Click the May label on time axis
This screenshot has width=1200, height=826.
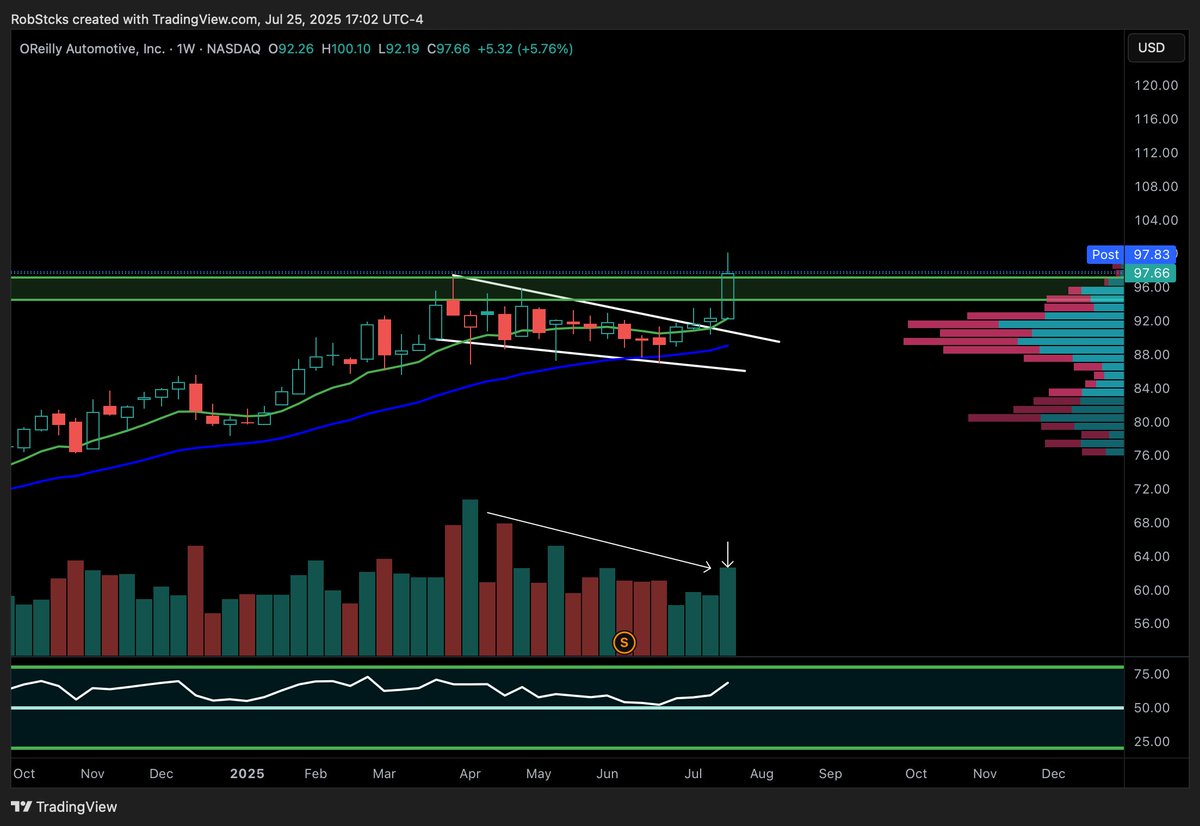point(538,774)
